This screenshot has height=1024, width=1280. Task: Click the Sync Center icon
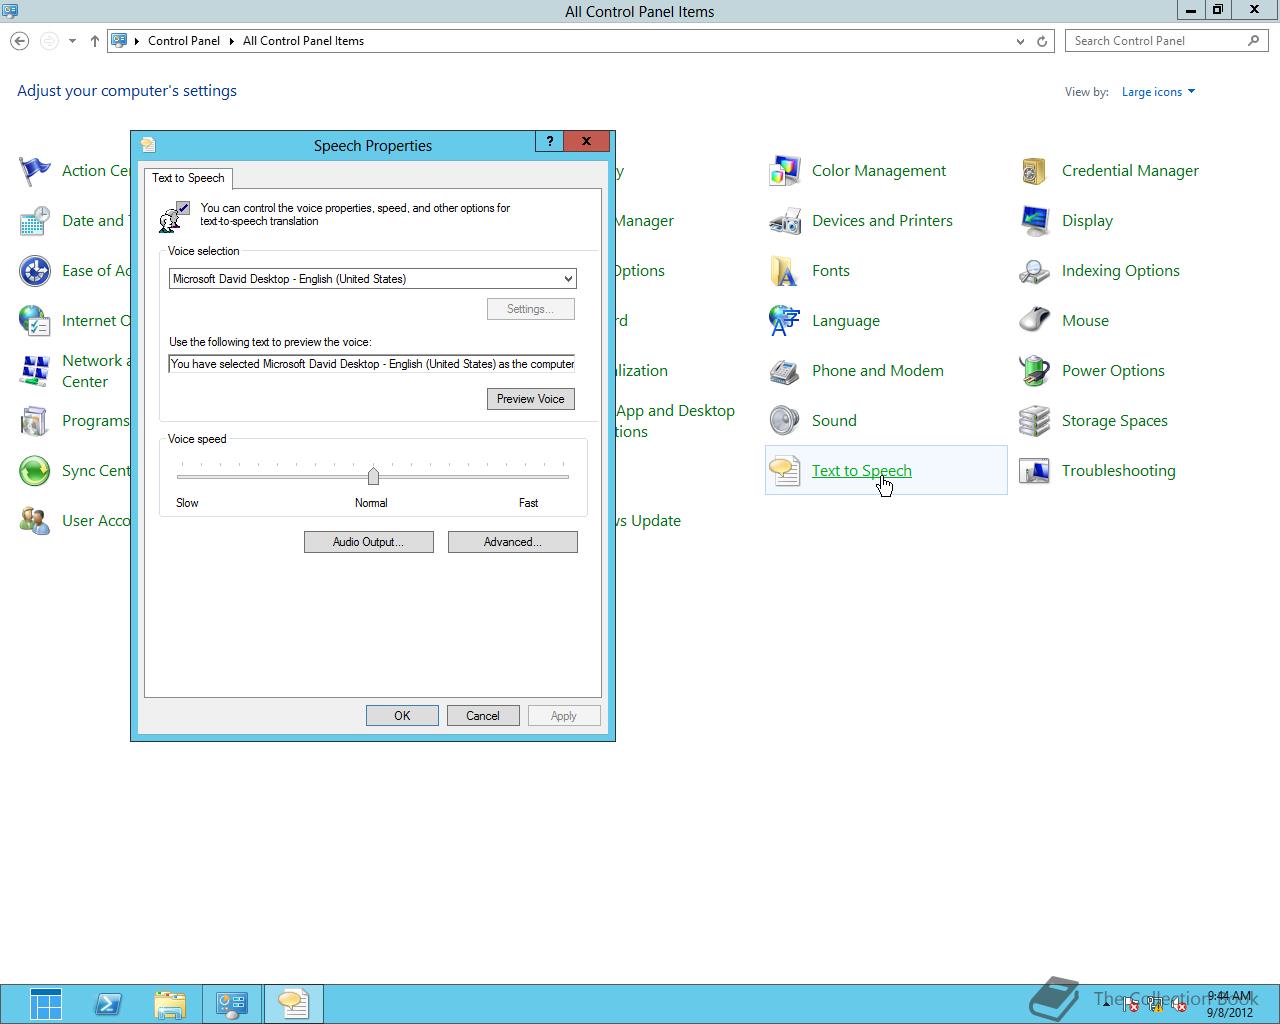pyautogui.click(x=35, y=471)
